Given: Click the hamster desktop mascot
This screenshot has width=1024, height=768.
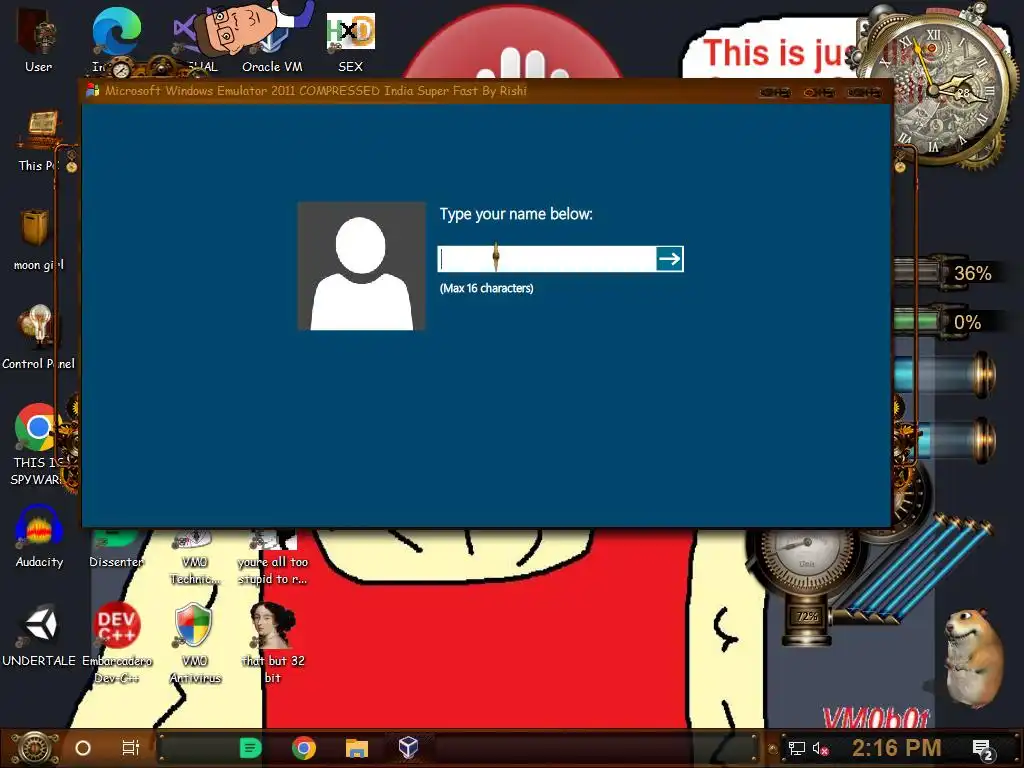Looking at the screenshot, I should pyautogui.click(x=974, y=657).
